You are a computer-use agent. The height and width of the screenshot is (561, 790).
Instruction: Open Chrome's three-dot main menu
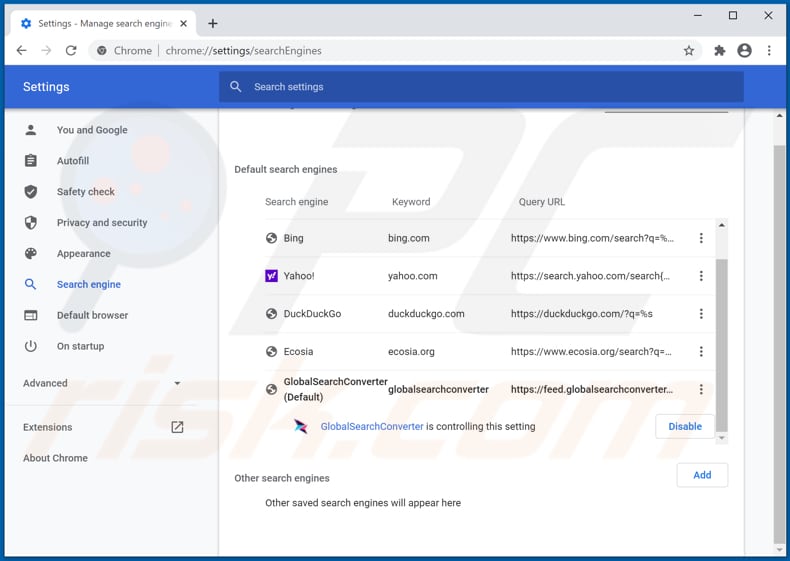tap(769, 50)
